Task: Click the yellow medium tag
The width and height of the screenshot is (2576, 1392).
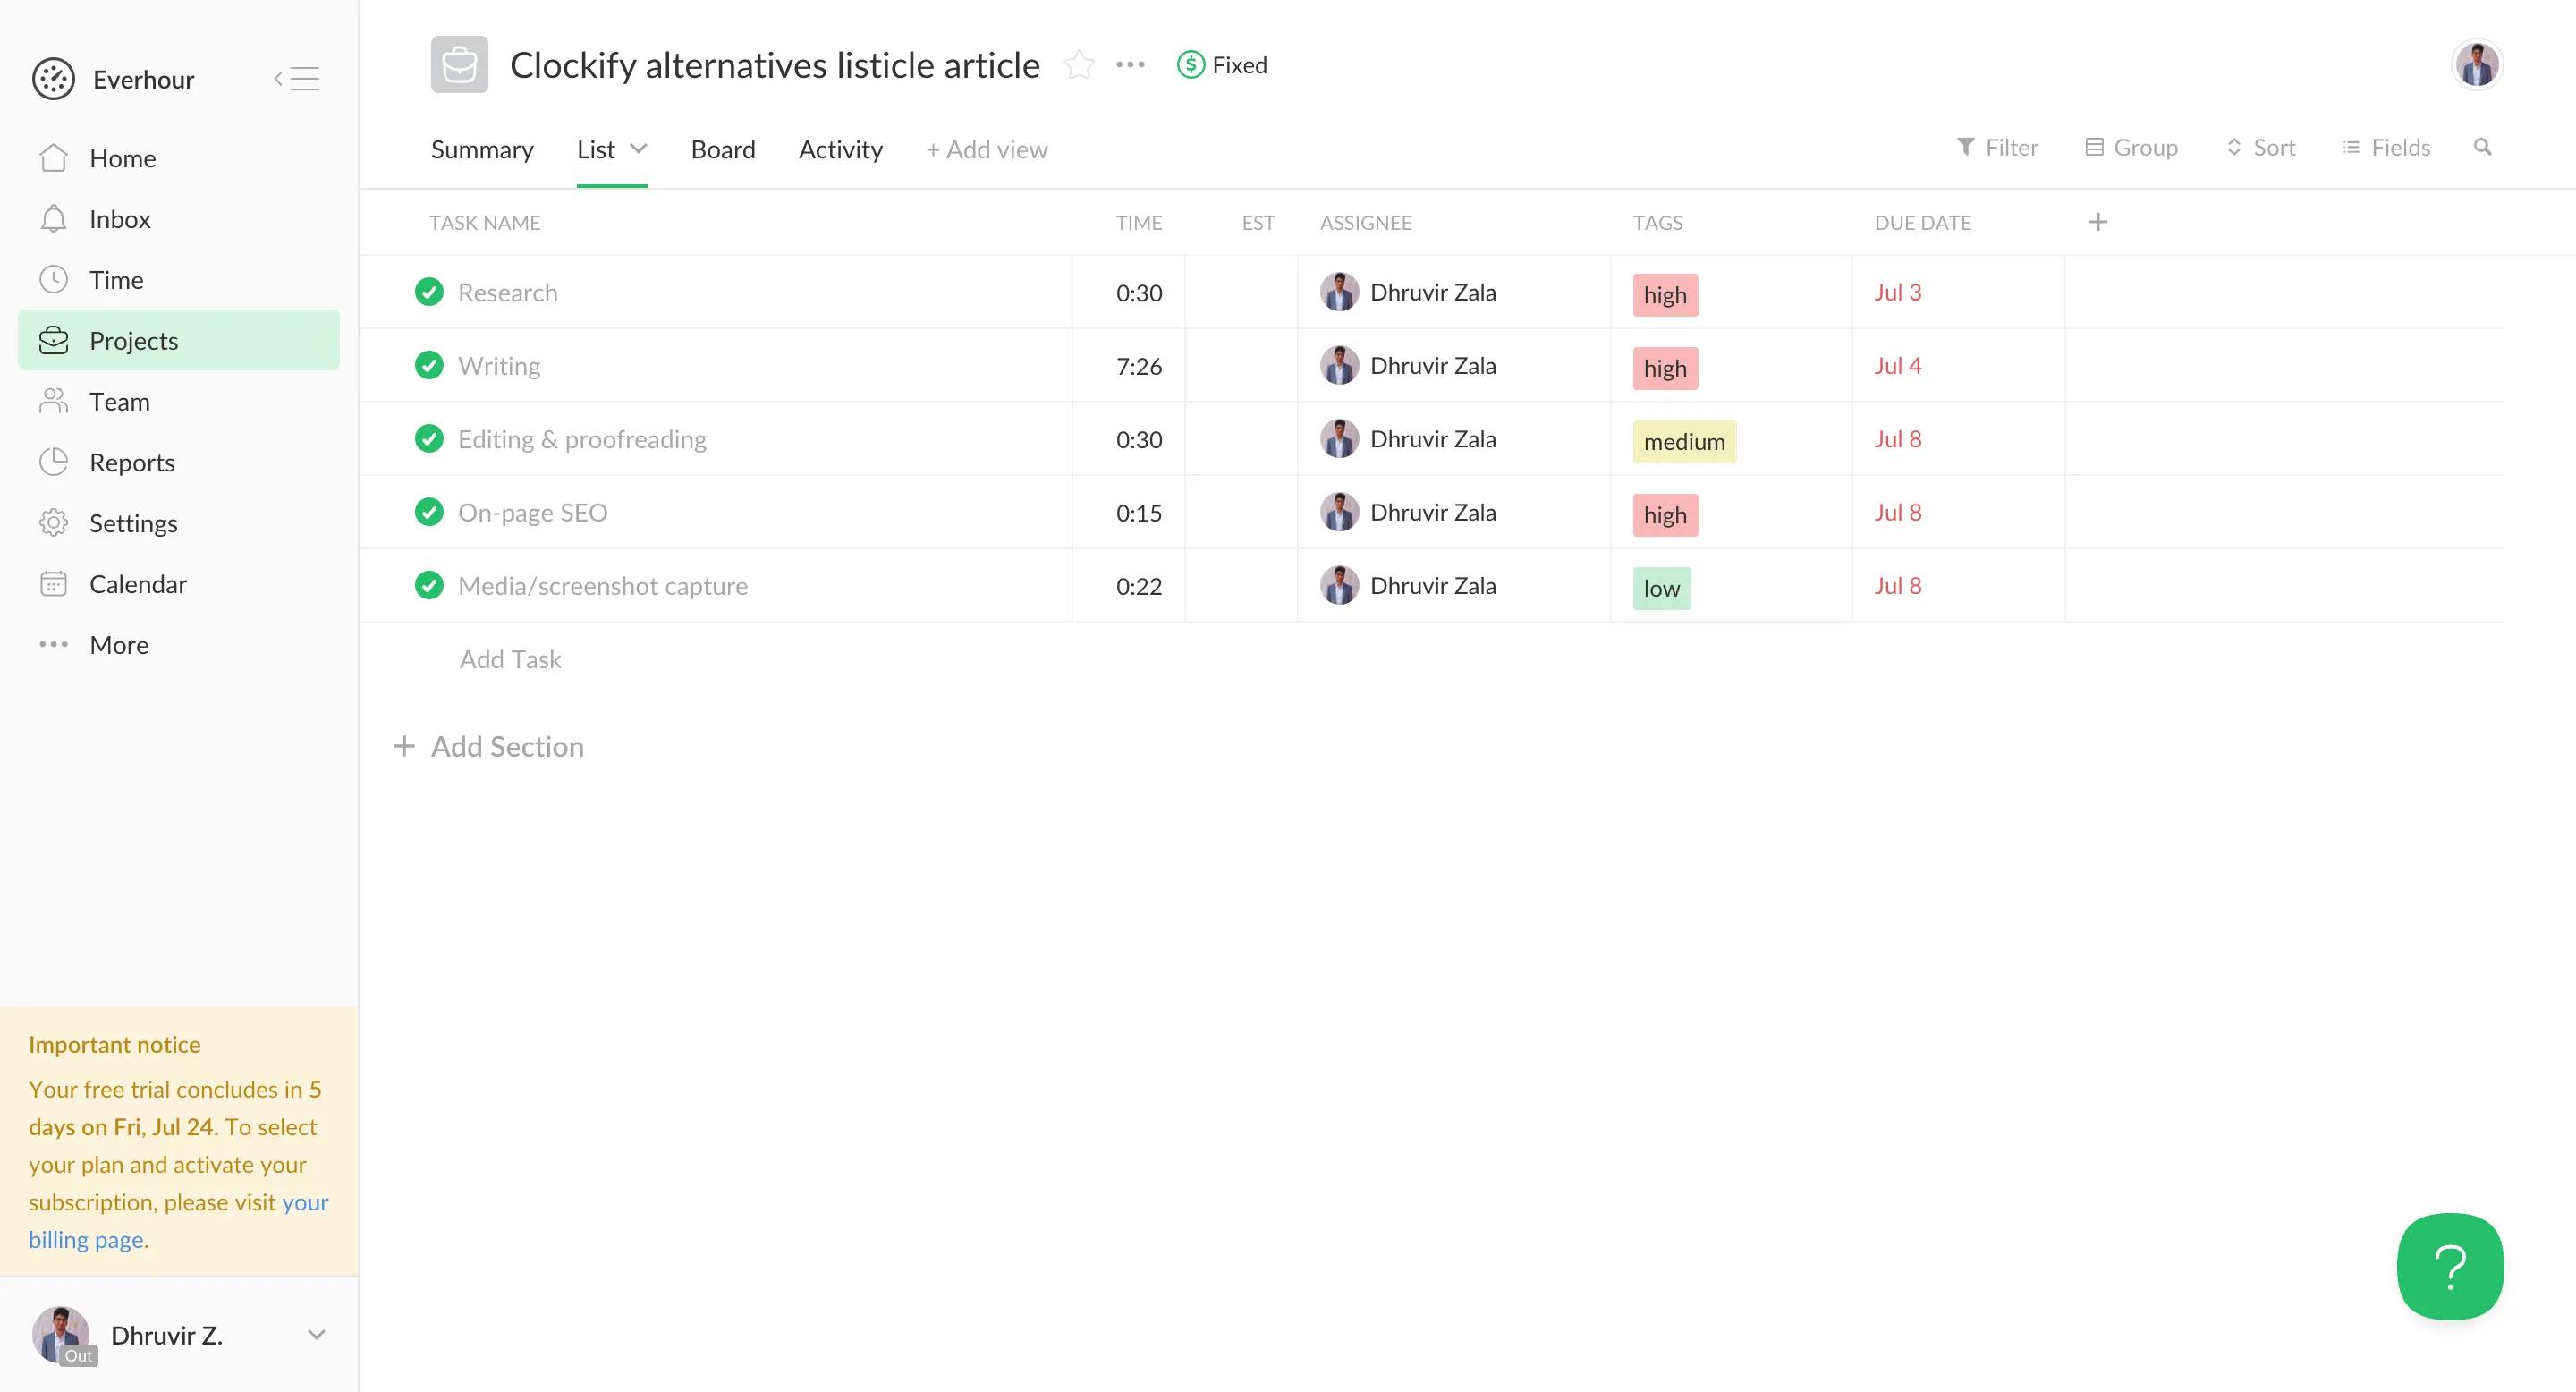Action: click(1684, 441)
